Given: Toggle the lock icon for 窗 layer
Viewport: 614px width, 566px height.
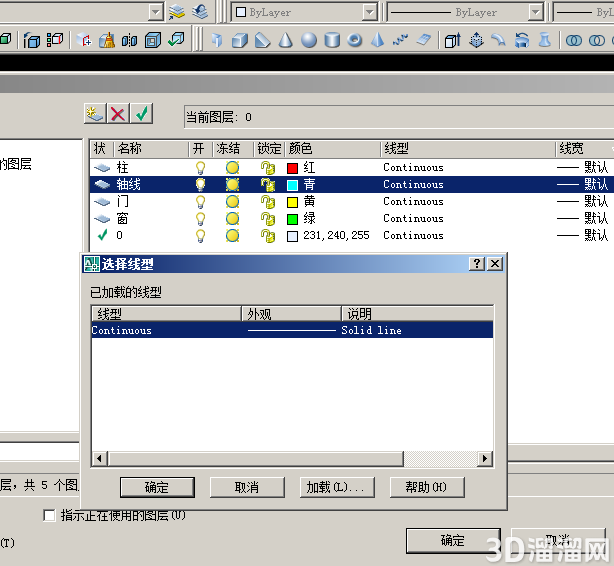Looking at the screenshot, I should [x=268, y=219].
